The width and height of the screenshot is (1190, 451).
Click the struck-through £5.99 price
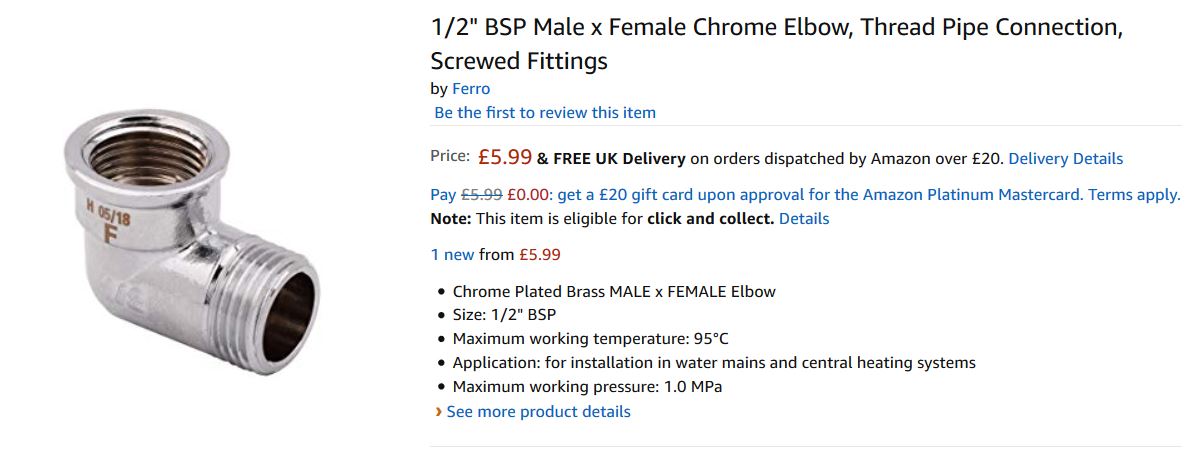coord(481,195)
